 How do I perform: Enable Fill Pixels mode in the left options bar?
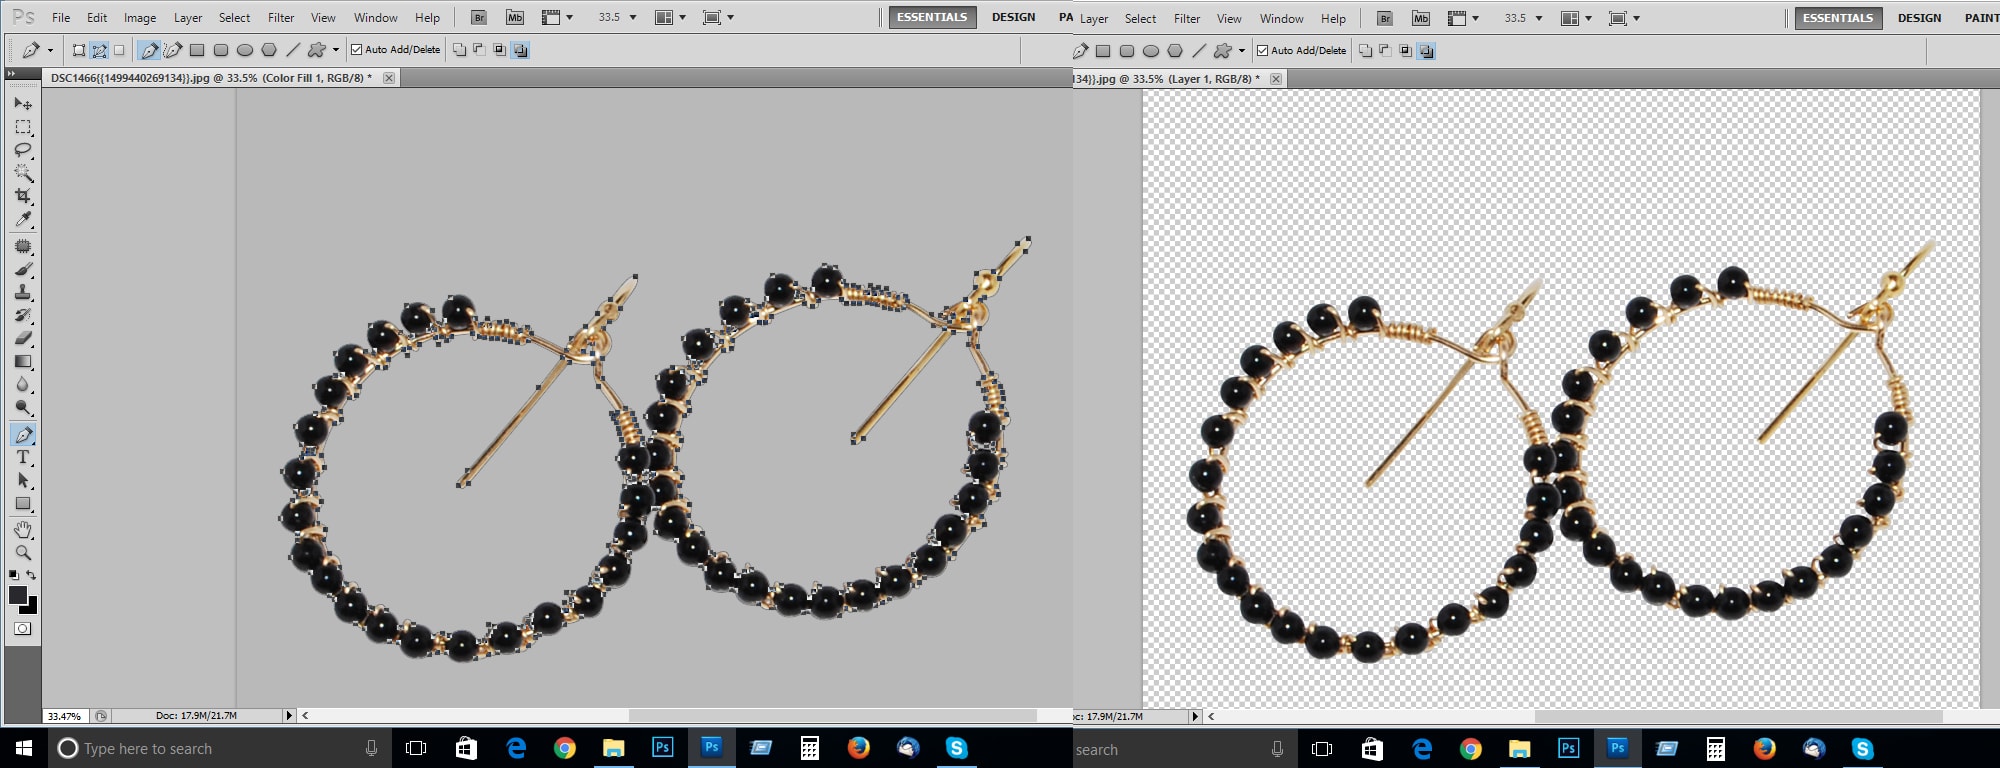[119, 49]
